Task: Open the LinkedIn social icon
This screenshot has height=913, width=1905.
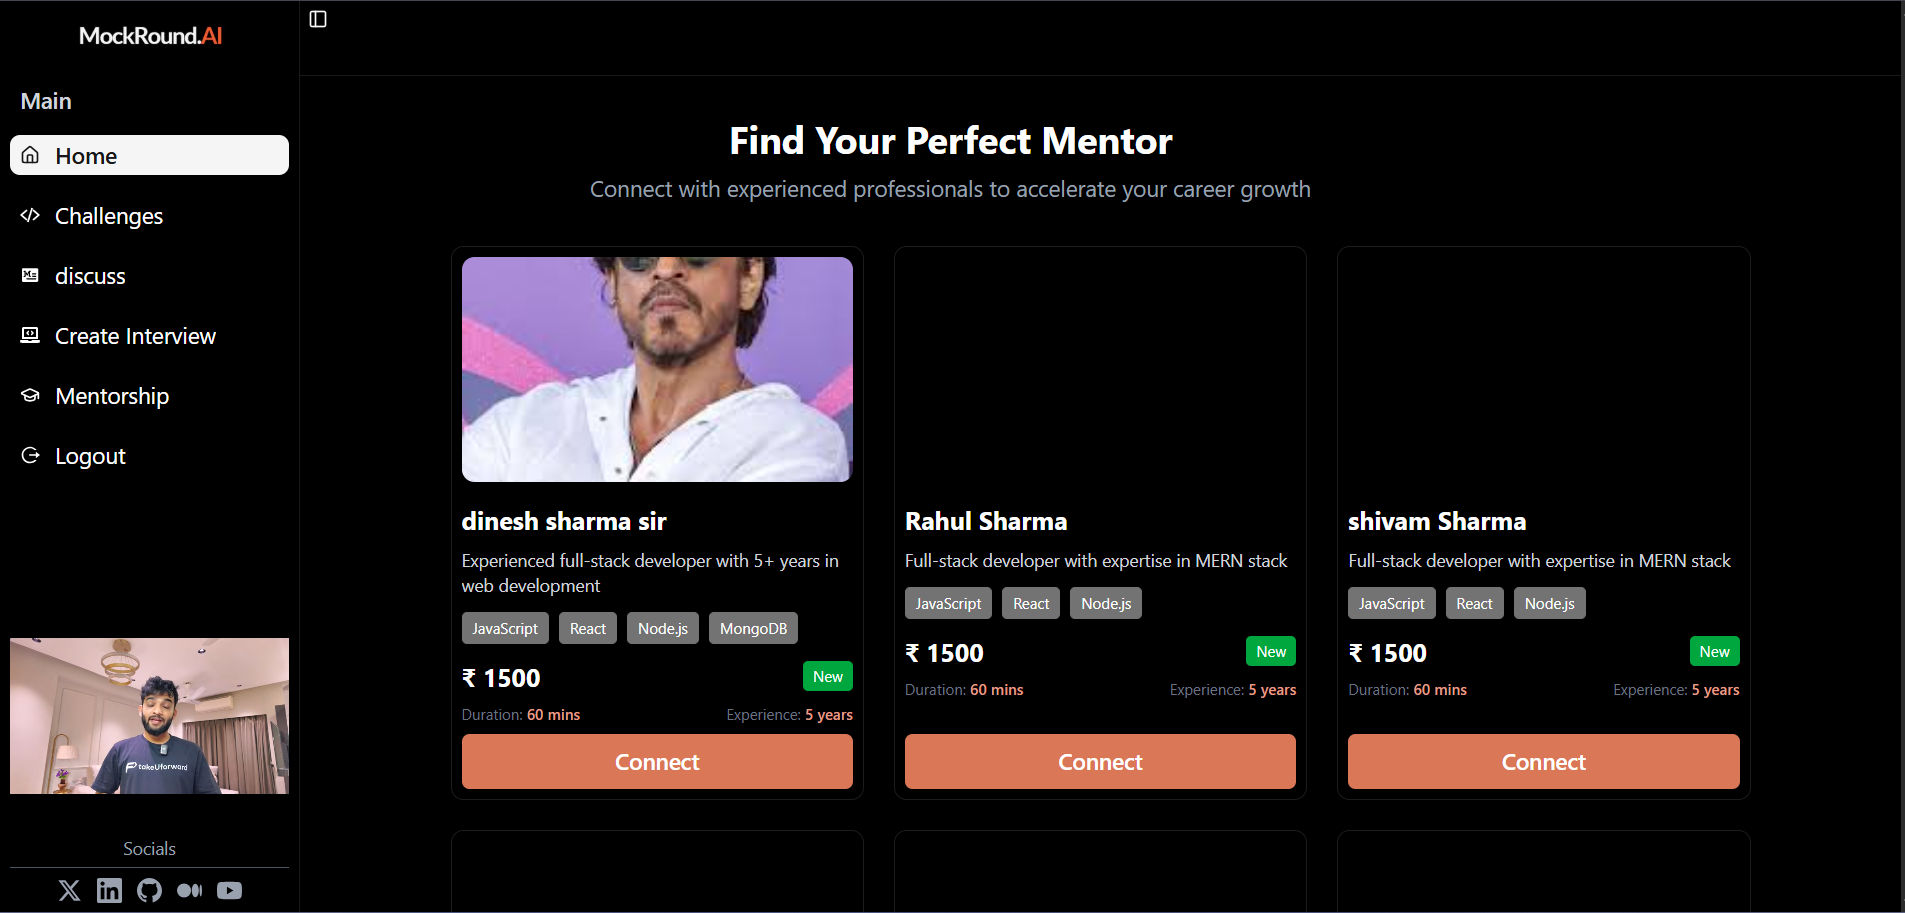Action: coord(109,890)
